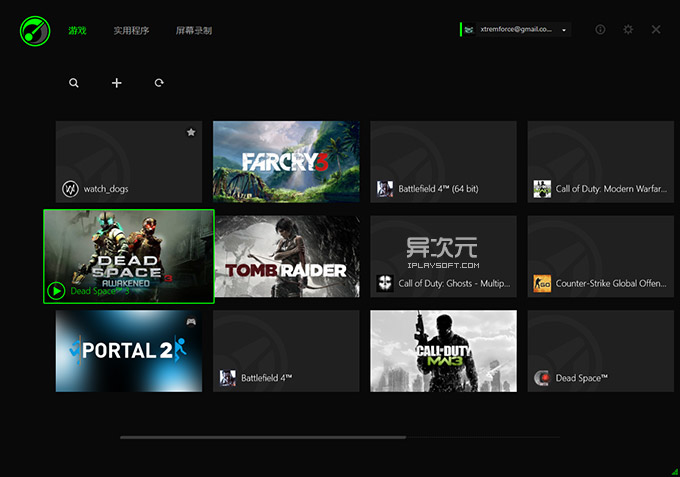Viewport: 680px width, 477px height.
Task: Click the watch_dogs game icon
Action: [x=70, y=189]
